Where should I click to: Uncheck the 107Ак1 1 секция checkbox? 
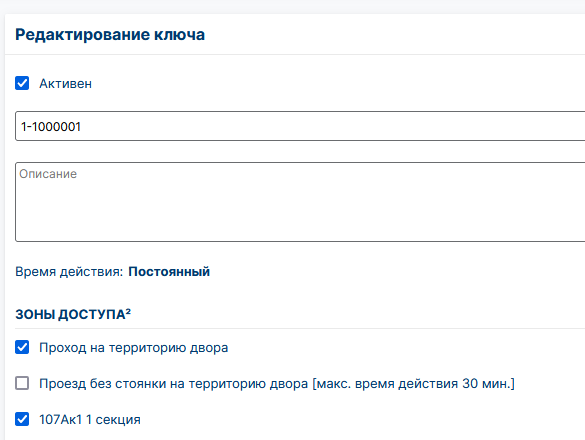pos(22,419)
